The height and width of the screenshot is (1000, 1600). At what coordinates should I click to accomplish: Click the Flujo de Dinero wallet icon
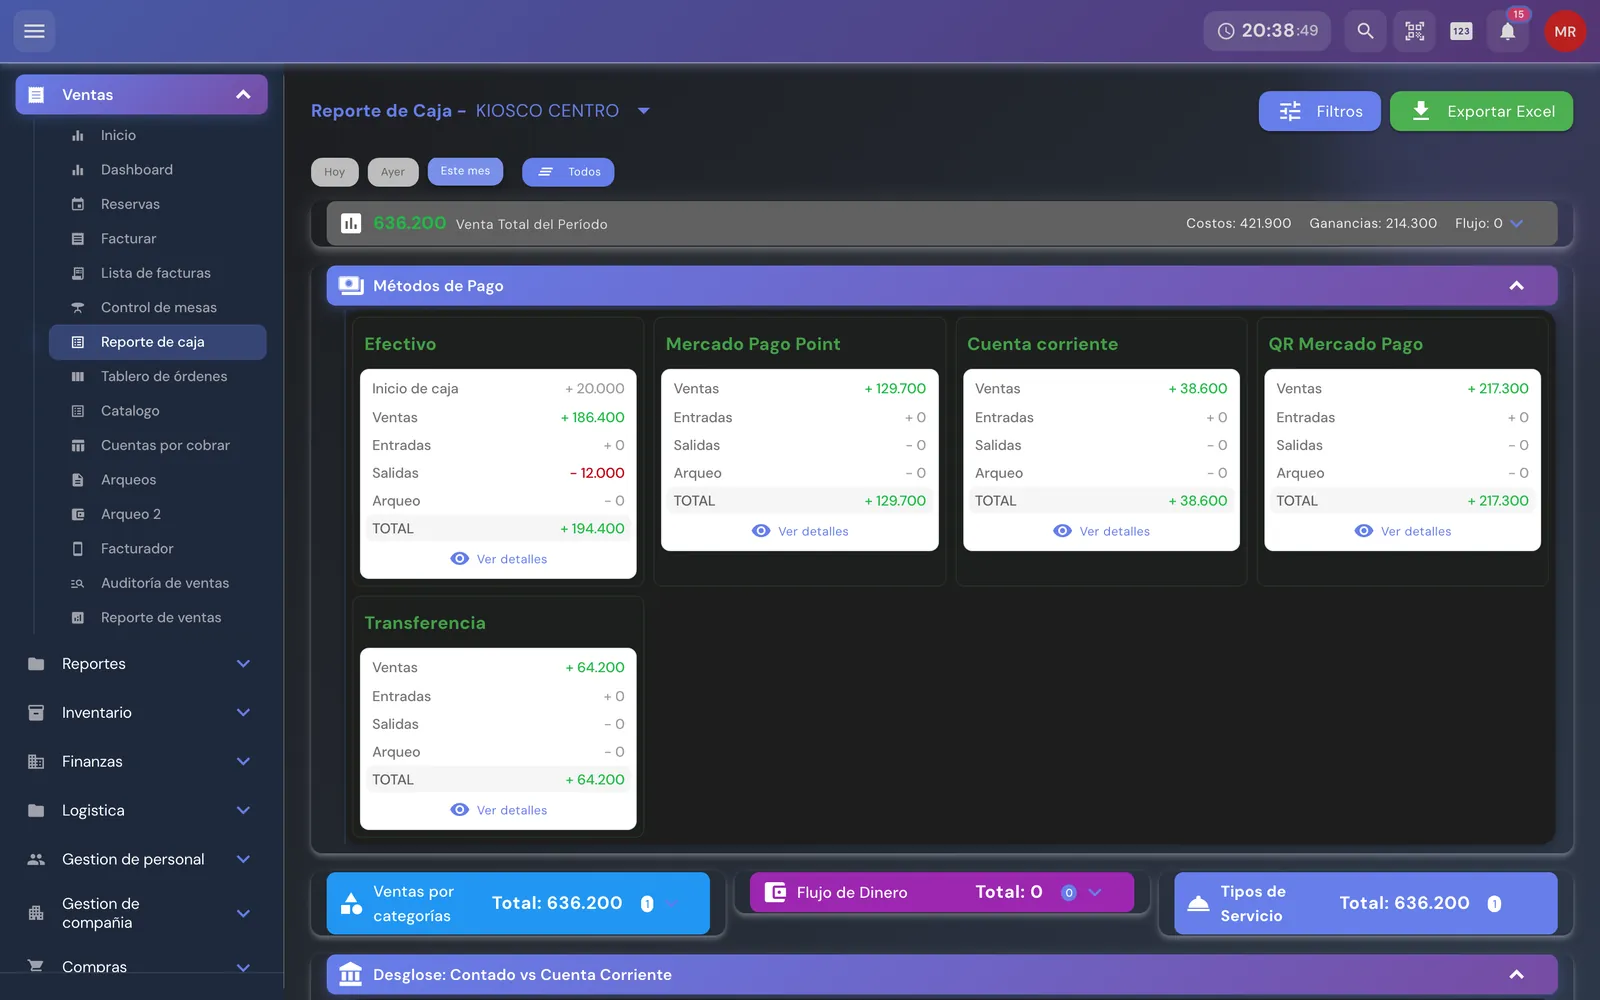[x=775, y=892]
